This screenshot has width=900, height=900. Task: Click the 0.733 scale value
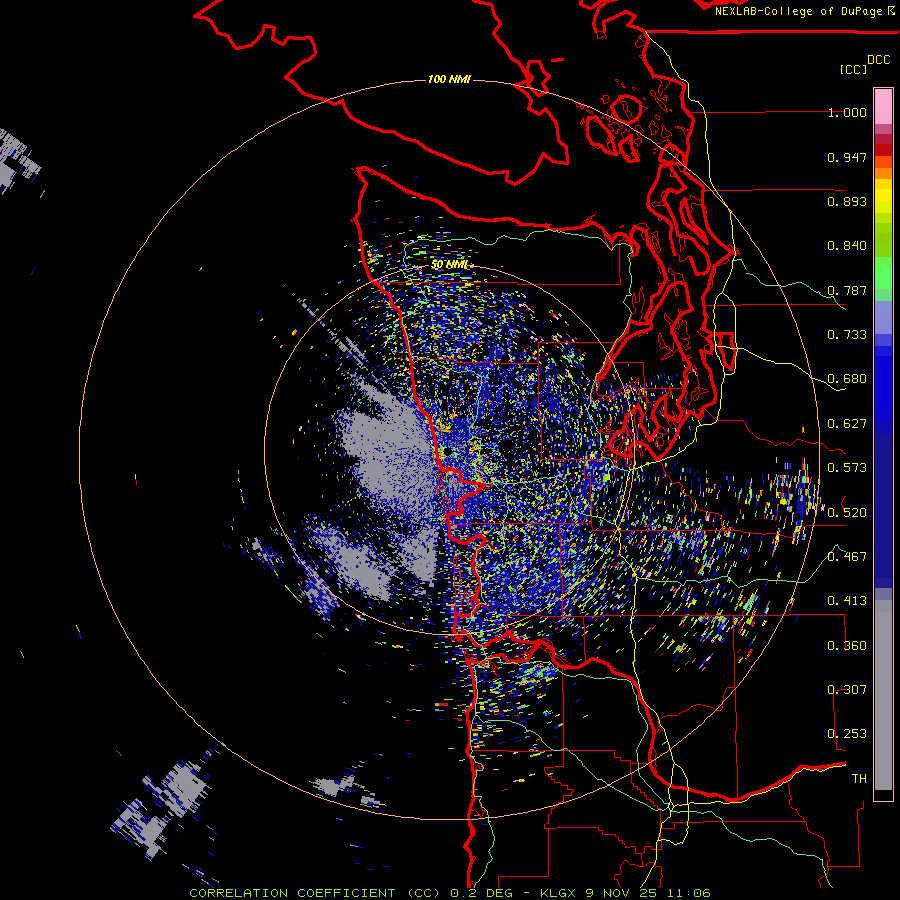click(847, 335)
